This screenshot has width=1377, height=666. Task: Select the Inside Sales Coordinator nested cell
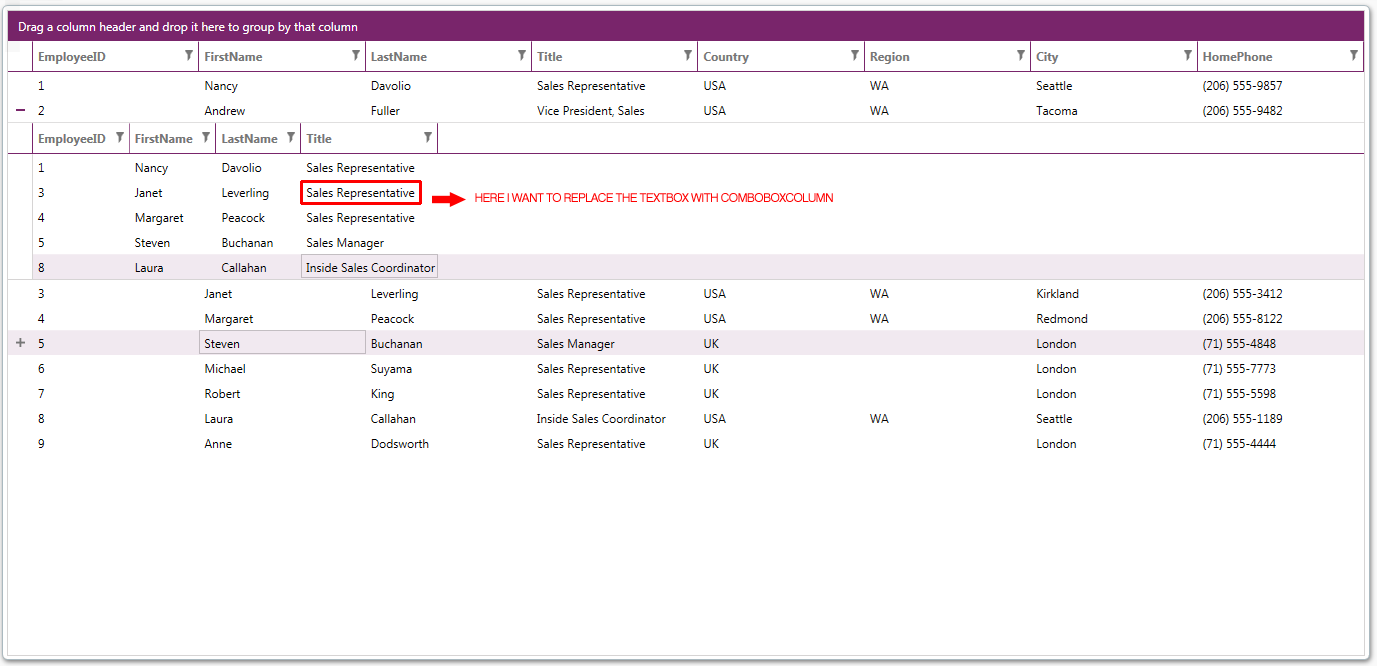tap(369, 267)
